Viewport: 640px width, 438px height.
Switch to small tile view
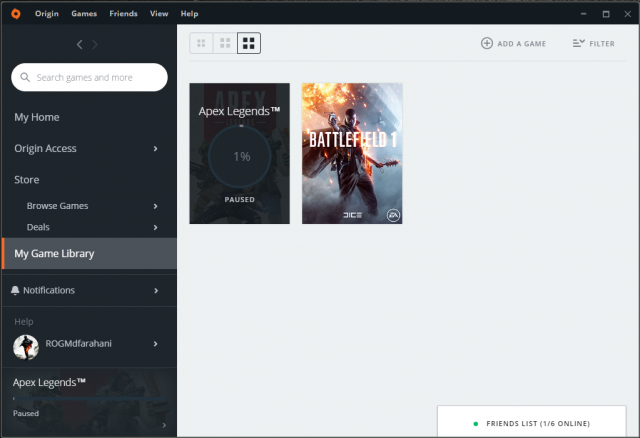pos(202,43)
